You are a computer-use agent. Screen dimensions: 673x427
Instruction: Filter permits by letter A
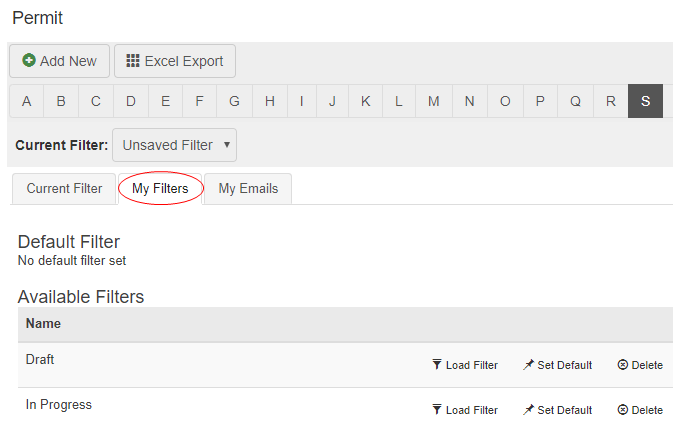(27, 101)
